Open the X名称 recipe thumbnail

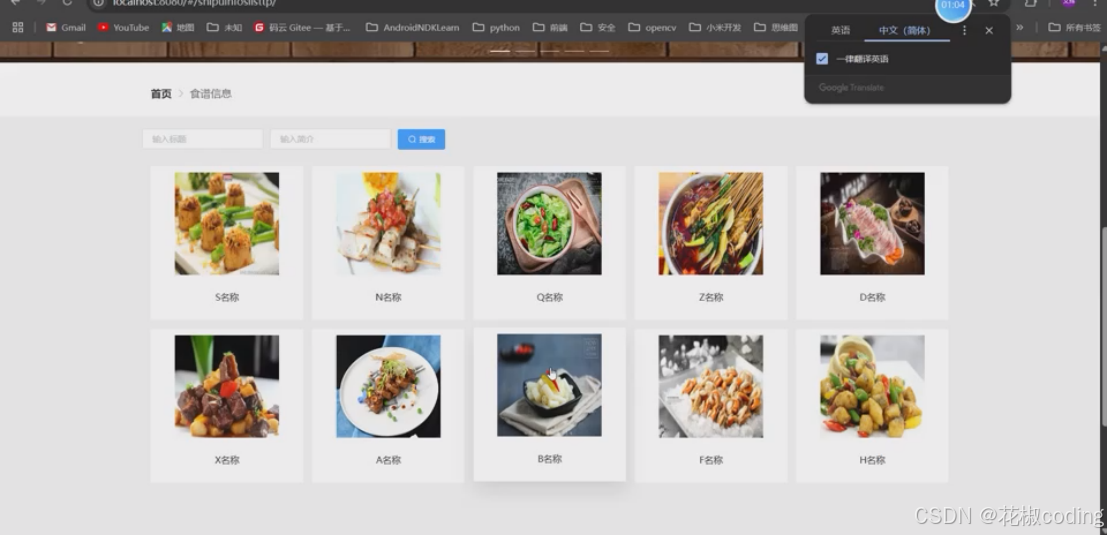click(x=227, y=386)
